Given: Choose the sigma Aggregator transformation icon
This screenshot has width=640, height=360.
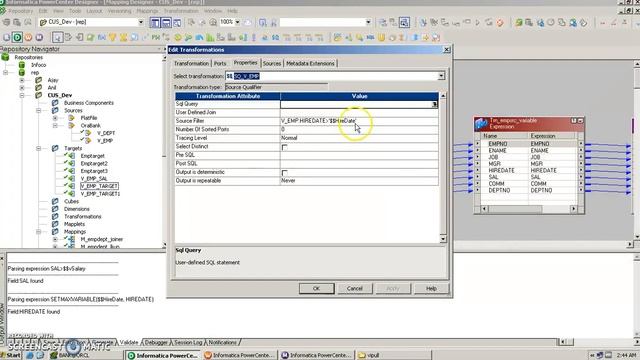Looking at the screenshot, I should (123, 38).
